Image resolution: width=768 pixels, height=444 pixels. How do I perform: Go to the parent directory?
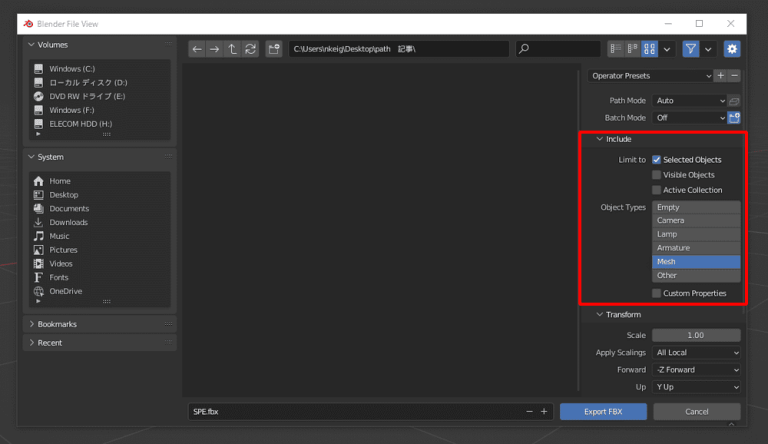click(x=232, y=48)
